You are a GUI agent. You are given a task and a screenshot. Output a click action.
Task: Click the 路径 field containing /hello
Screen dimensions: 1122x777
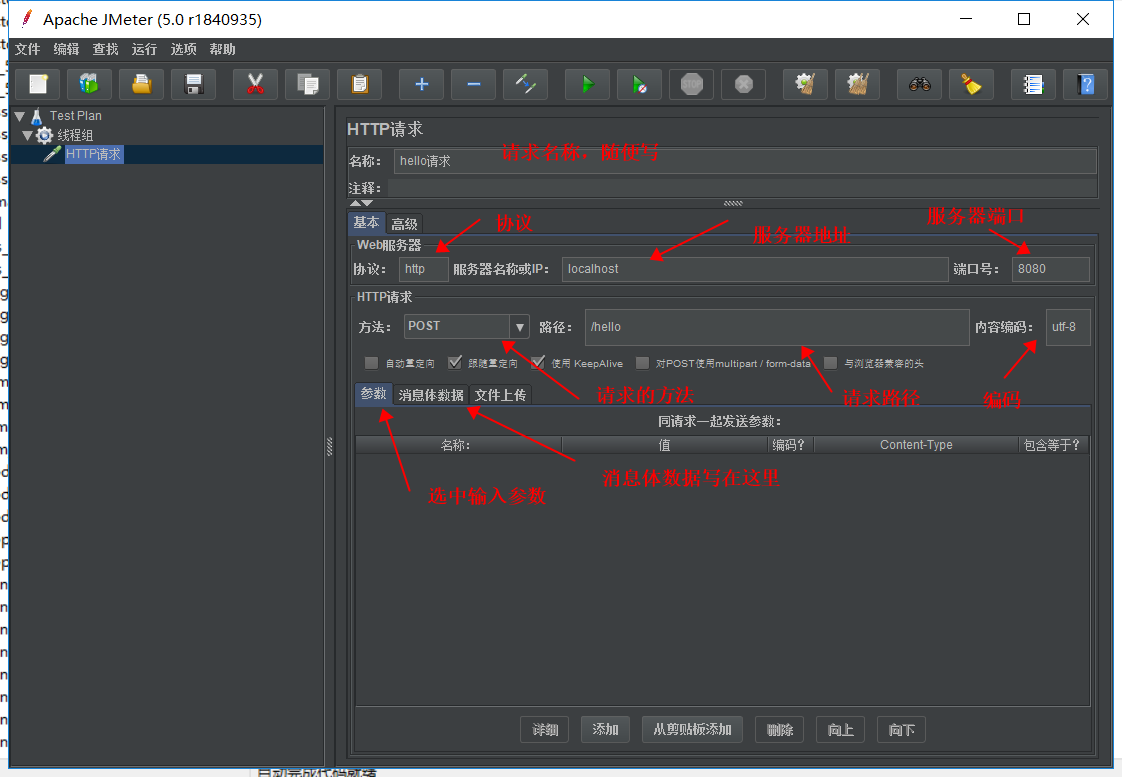tap(777, 327)
